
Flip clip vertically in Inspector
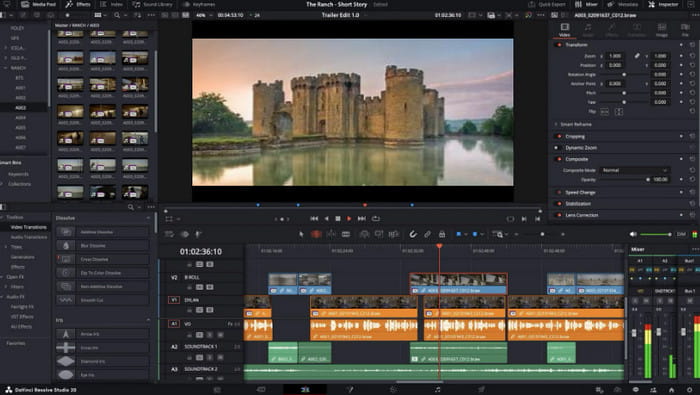(x=619, y=112)
